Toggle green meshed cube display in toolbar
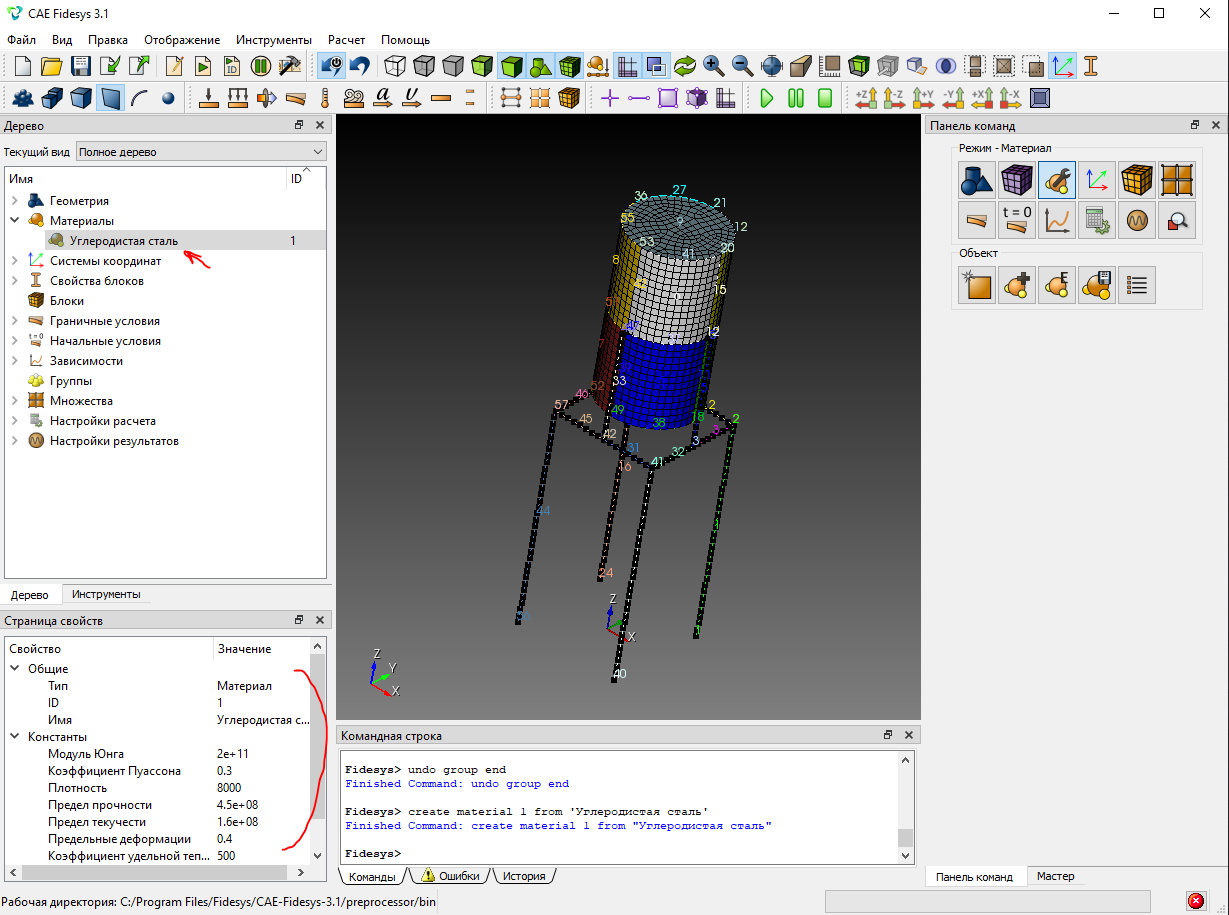The image size is (1229, 915). coord(570,67)
